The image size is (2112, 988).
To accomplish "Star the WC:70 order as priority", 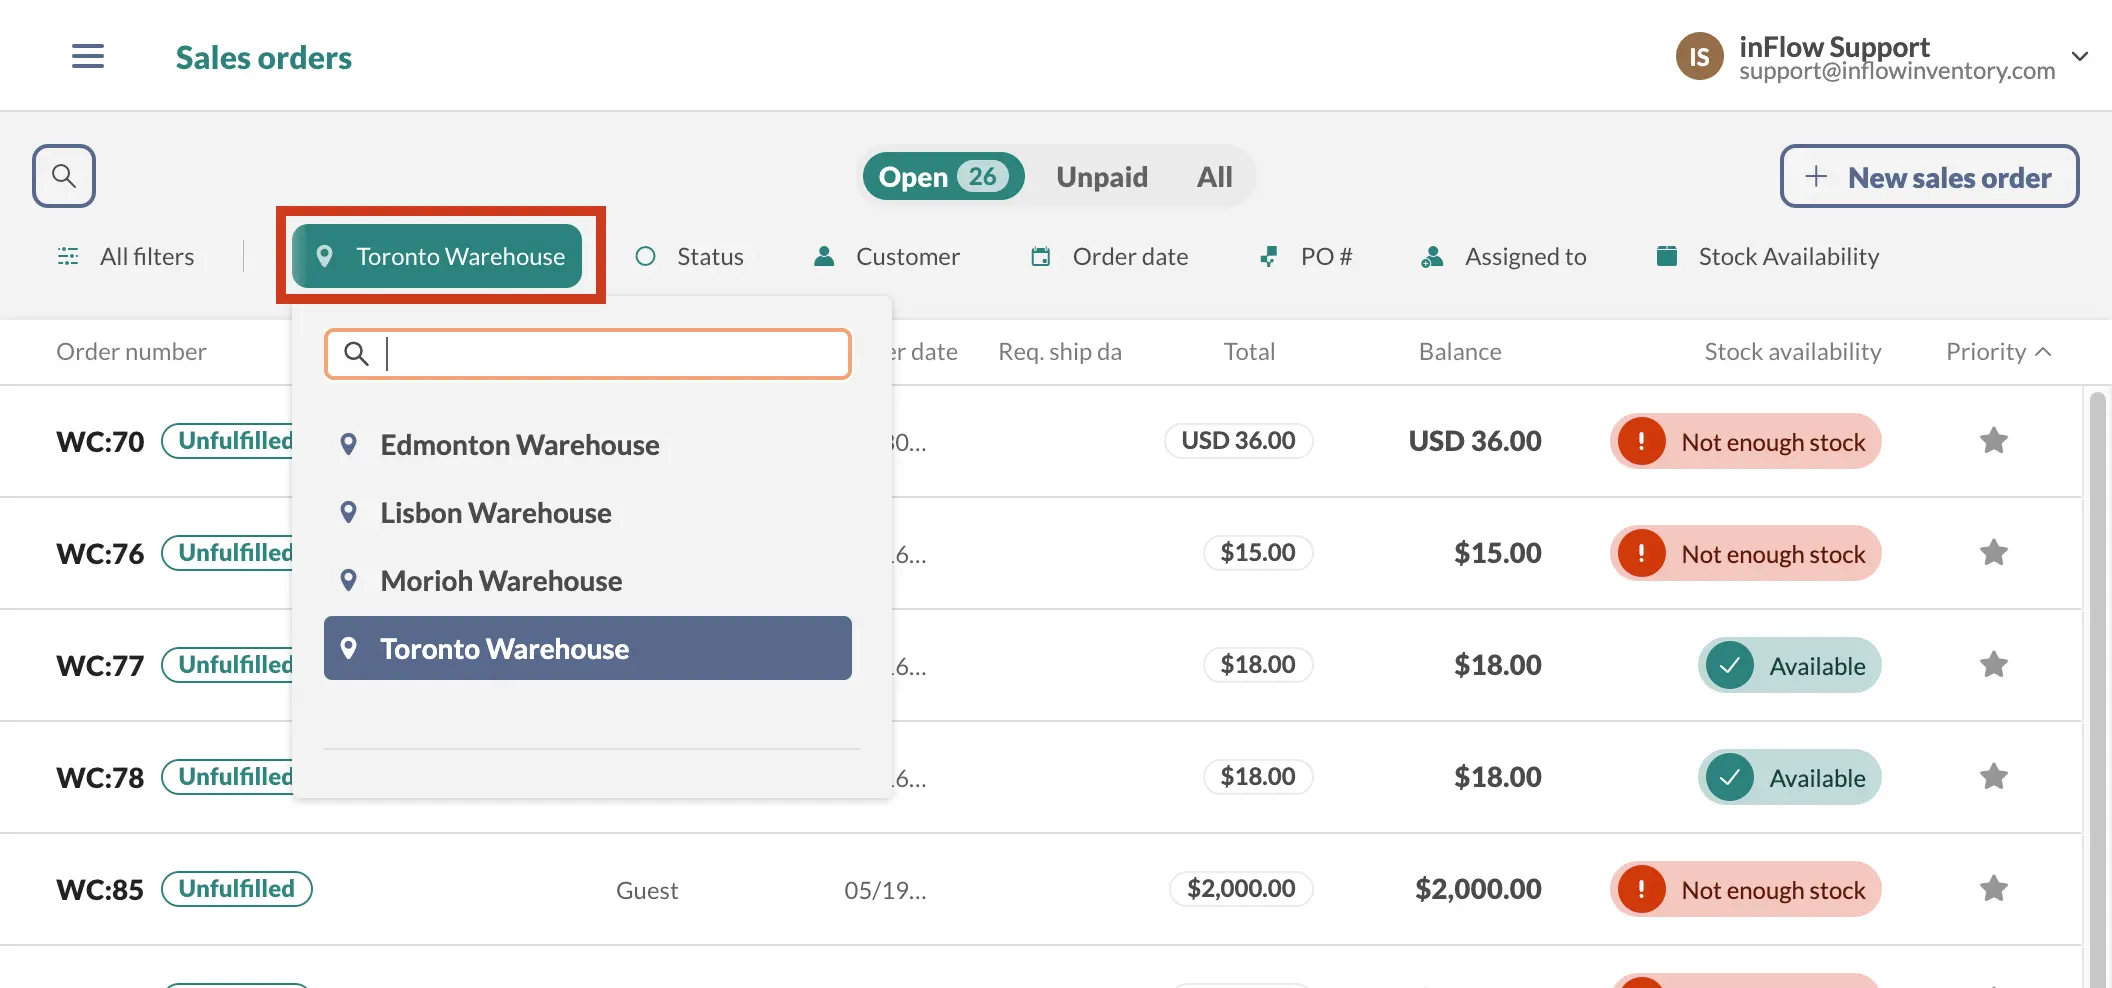I will 1993,441.
